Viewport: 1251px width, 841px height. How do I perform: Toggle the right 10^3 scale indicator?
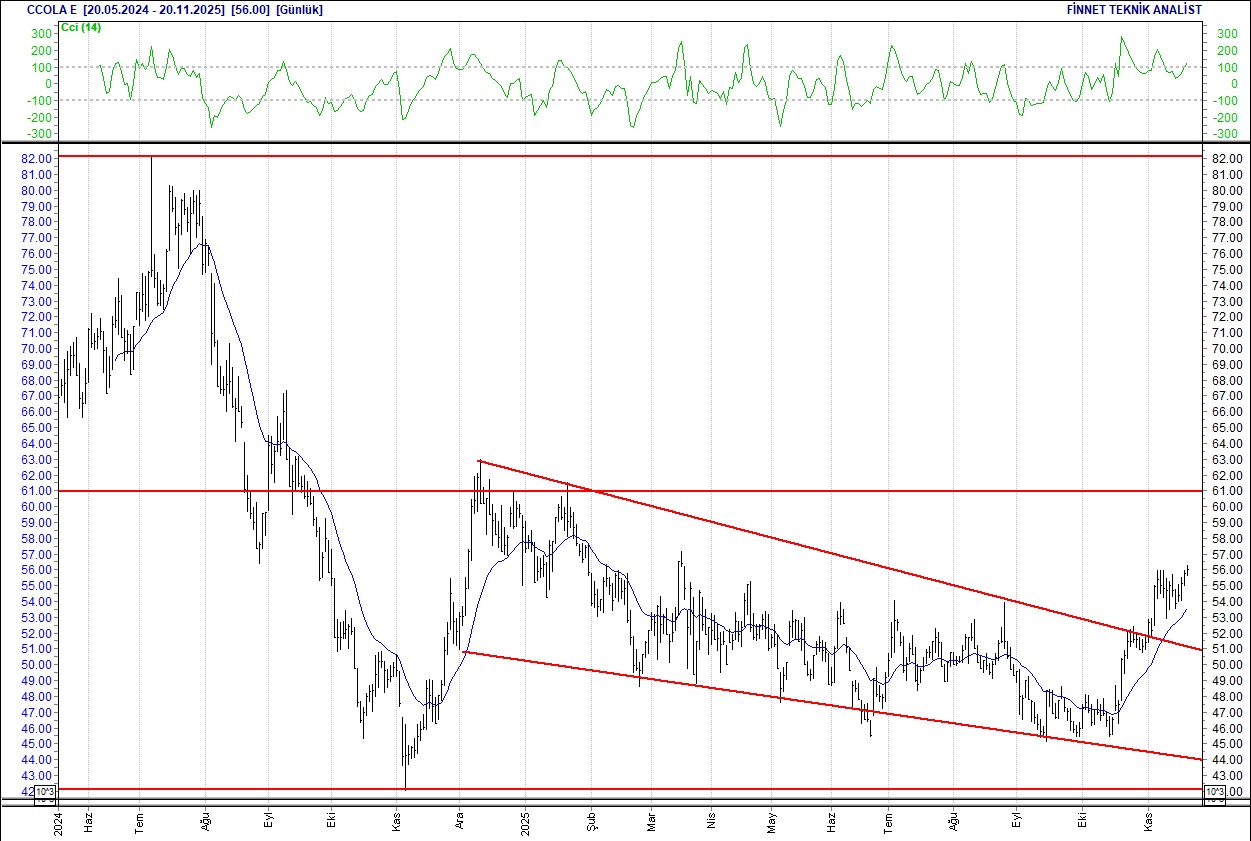(x=1215, y=790)
